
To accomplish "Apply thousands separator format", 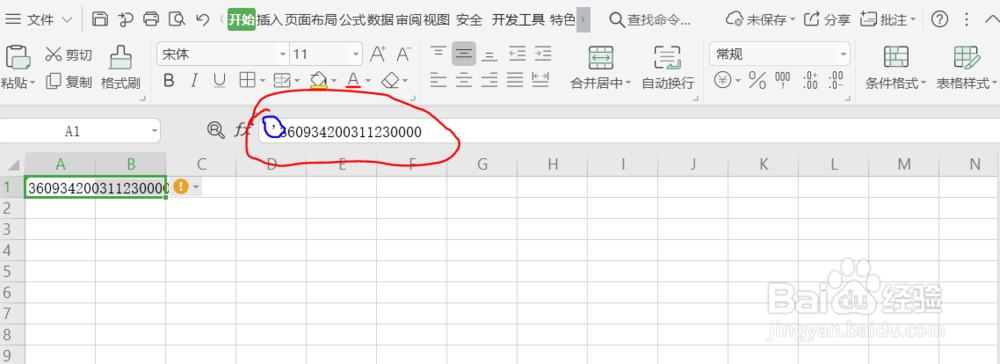I will coord(783,81).
